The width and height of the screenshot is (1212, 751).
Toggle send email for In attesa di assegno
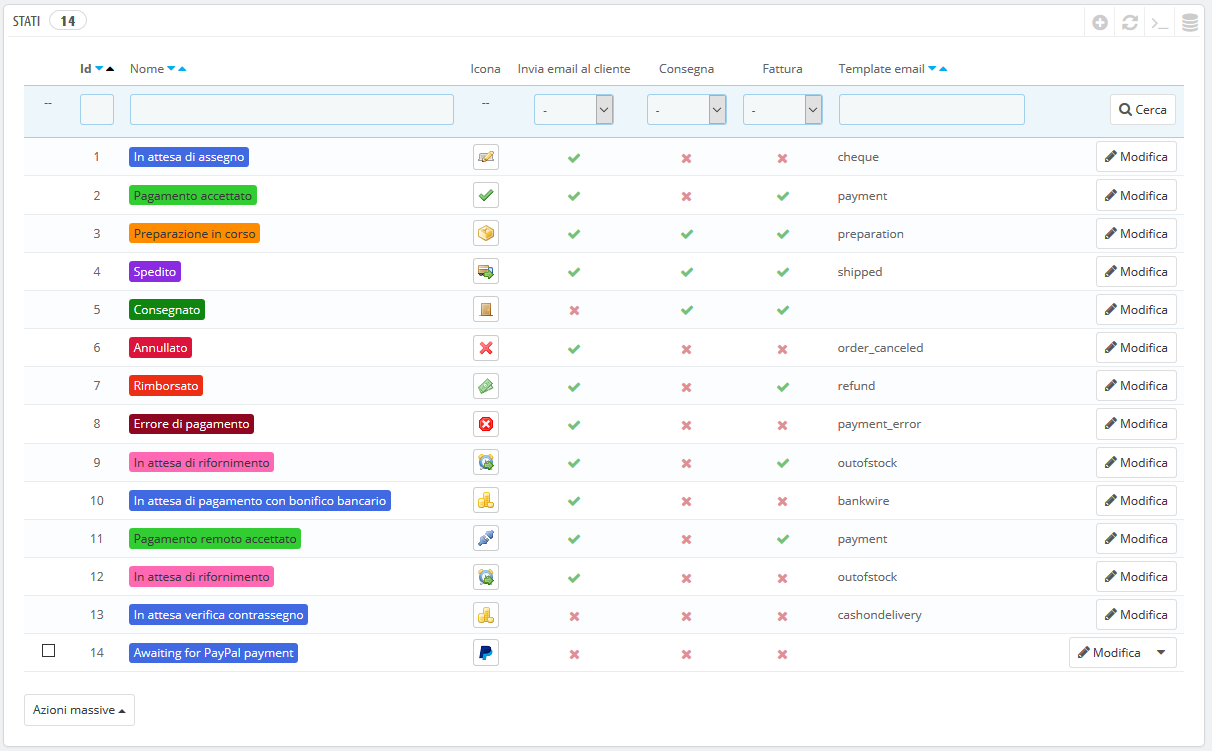tap(574, 158)
